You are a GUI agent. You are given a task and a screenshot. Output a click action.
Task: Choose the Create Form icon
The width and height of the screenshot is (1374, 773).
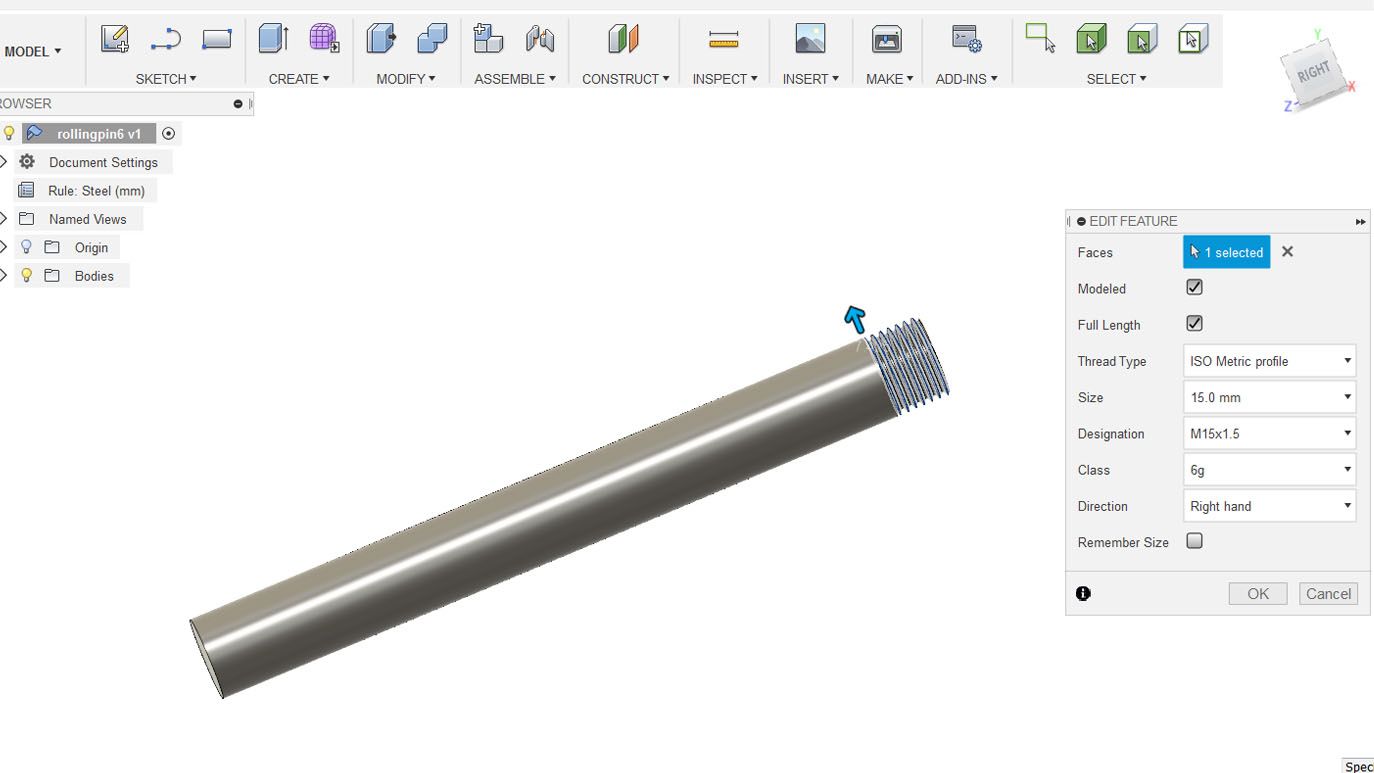coord(324,39)
